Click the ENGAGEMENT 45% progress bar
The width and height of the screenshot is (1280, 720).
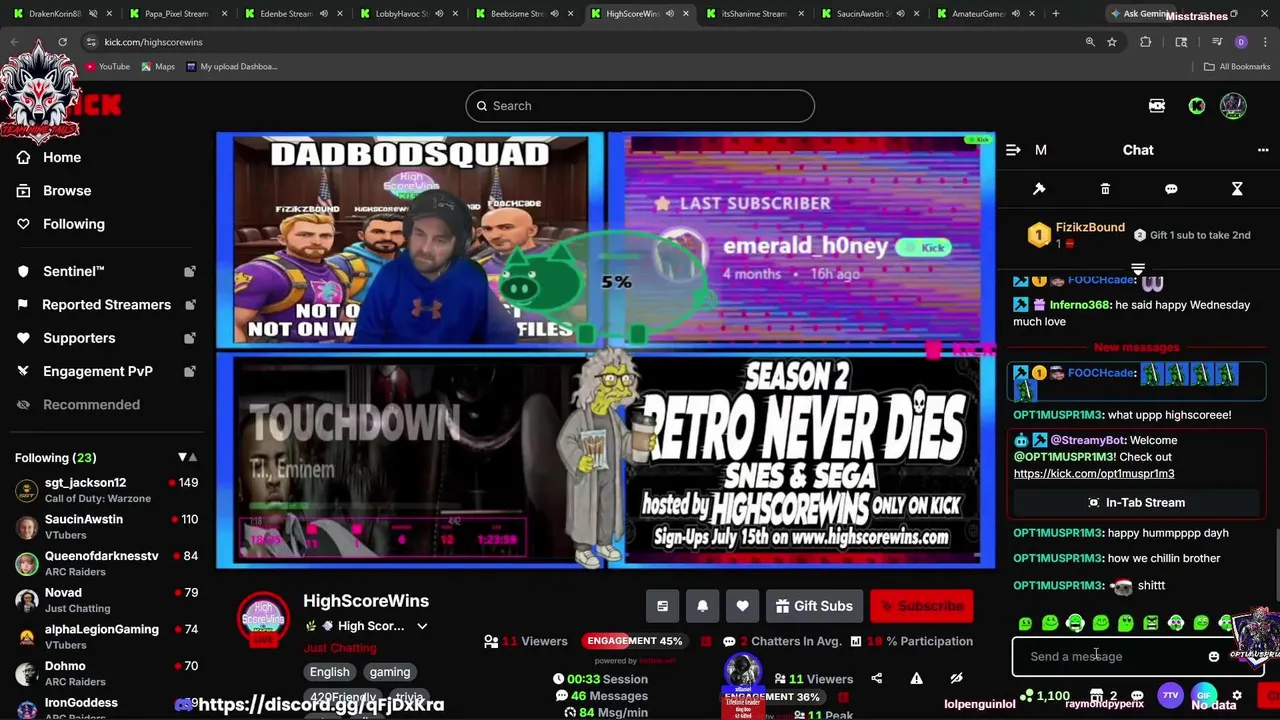(635, 641)
